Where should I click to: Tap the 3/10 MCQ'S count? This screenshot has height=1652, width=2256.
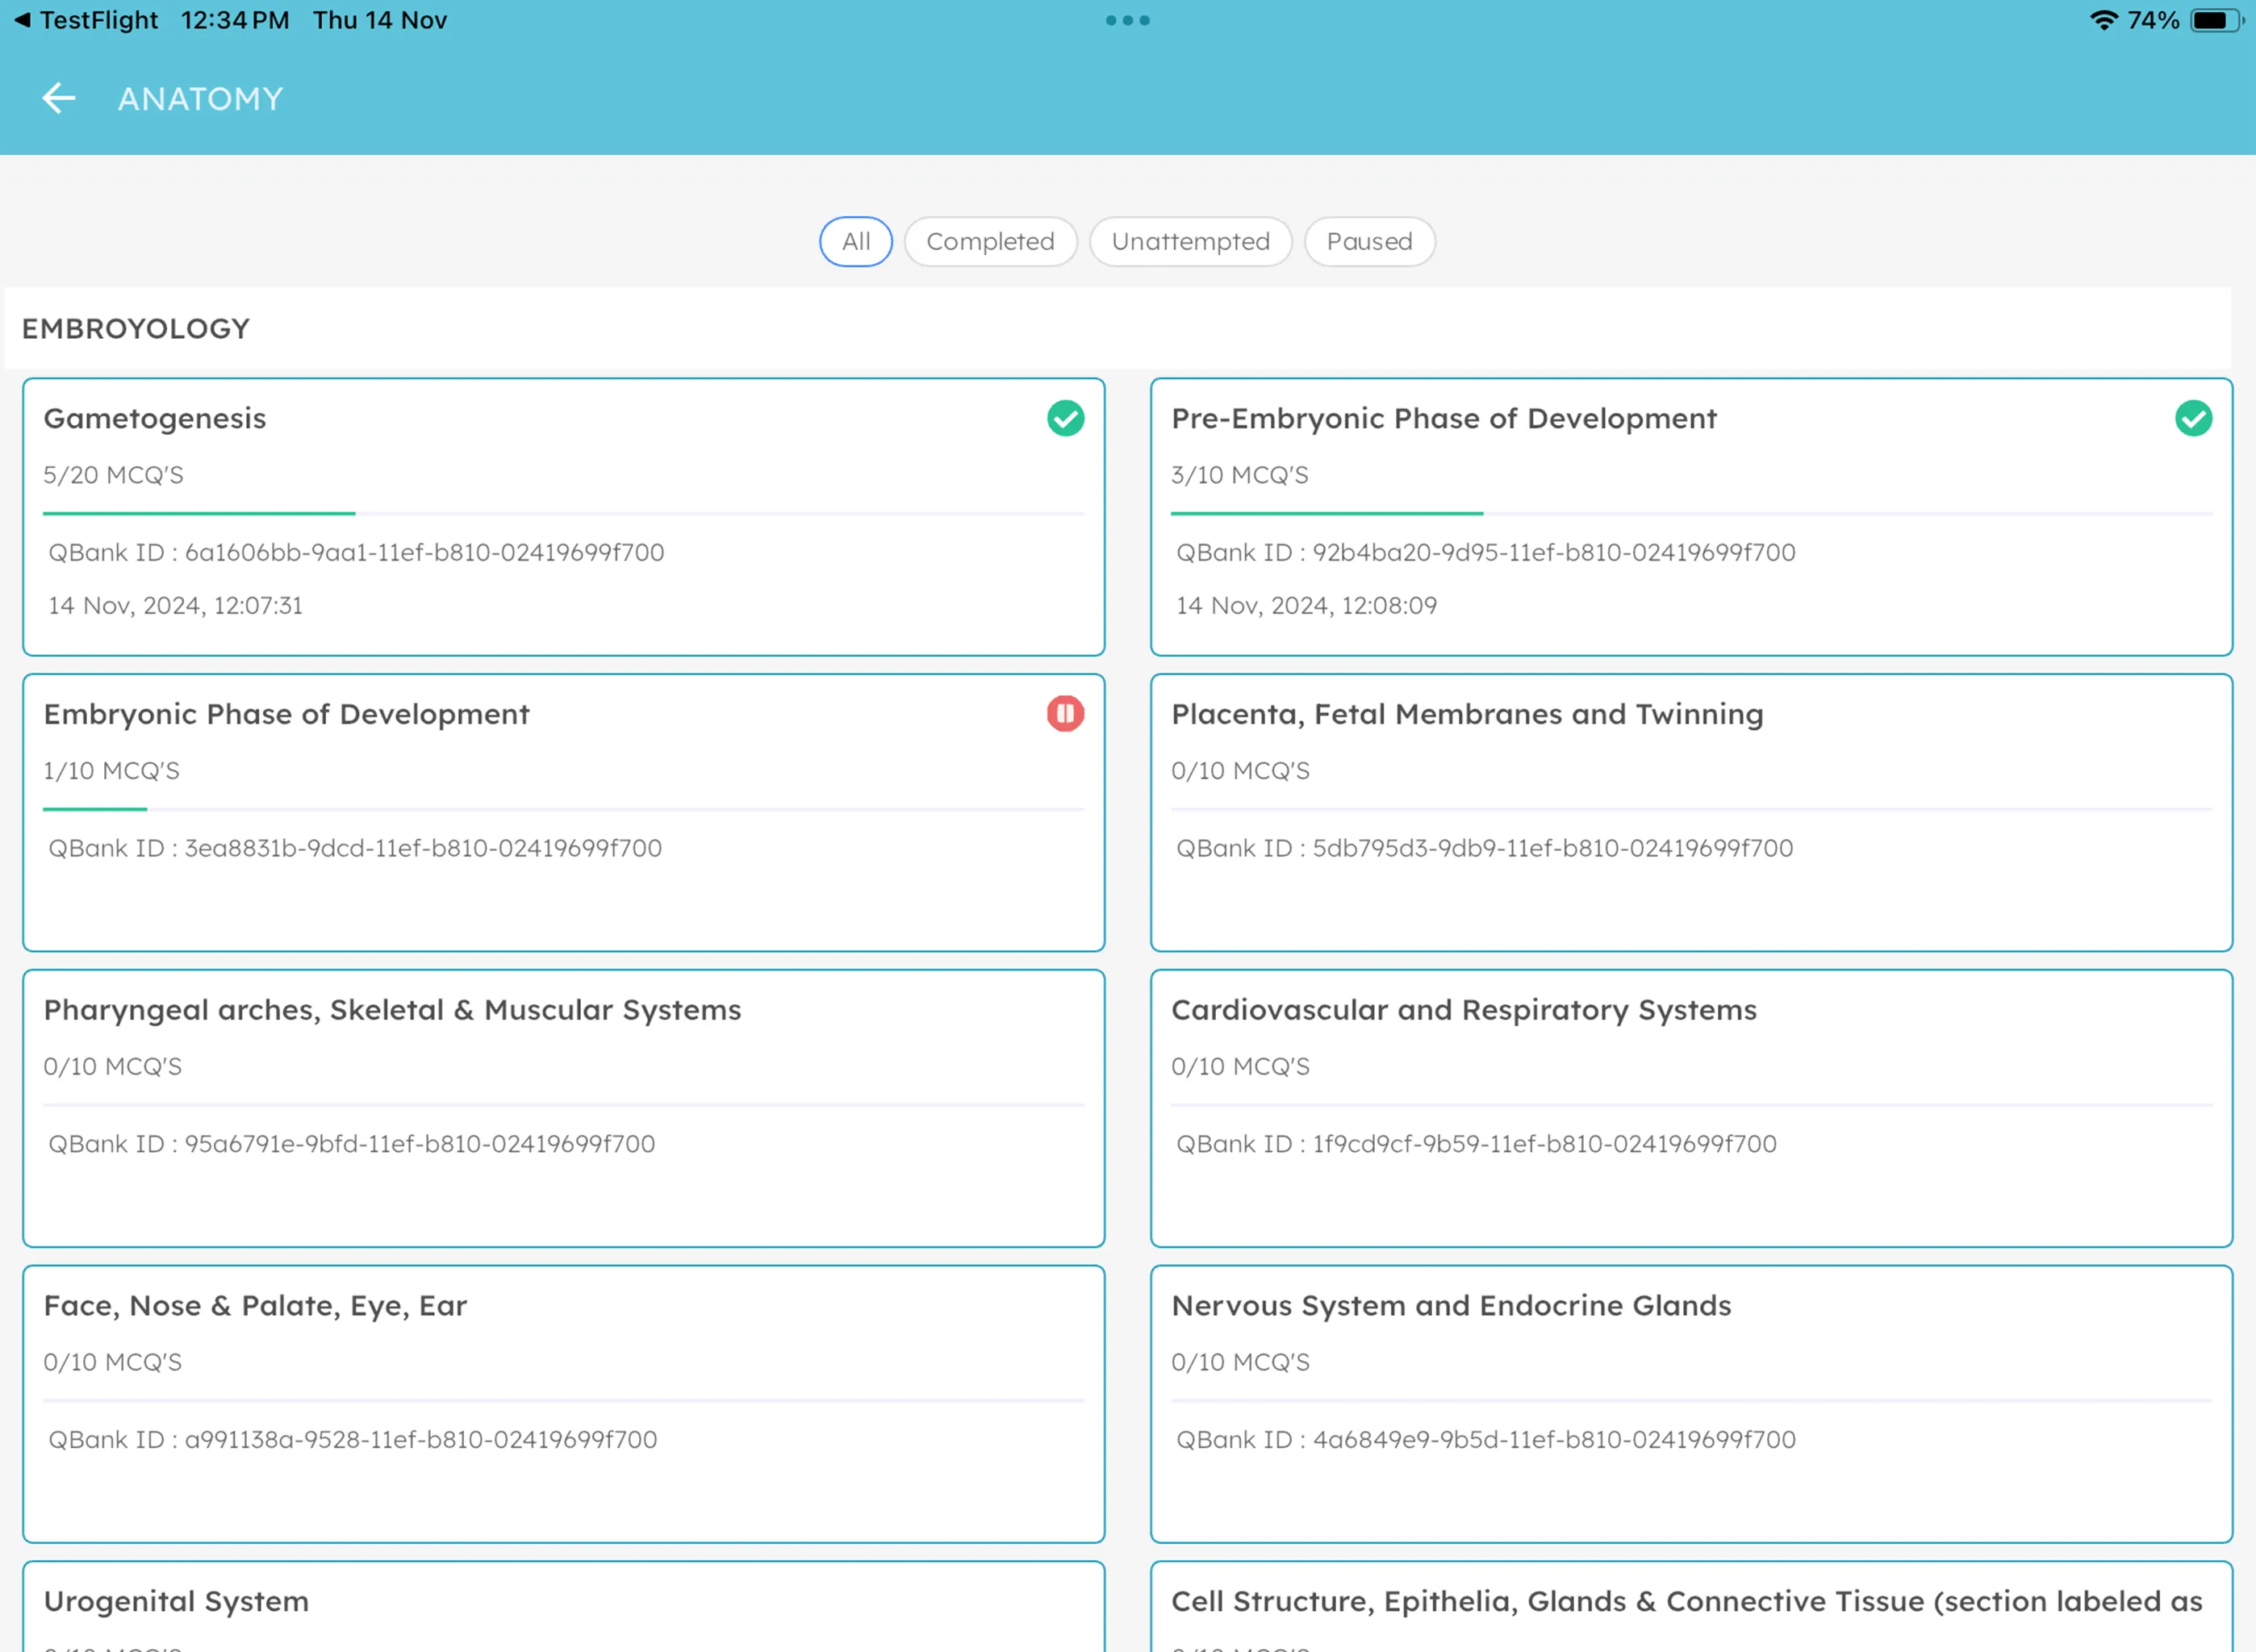[x=1240, y=475]
